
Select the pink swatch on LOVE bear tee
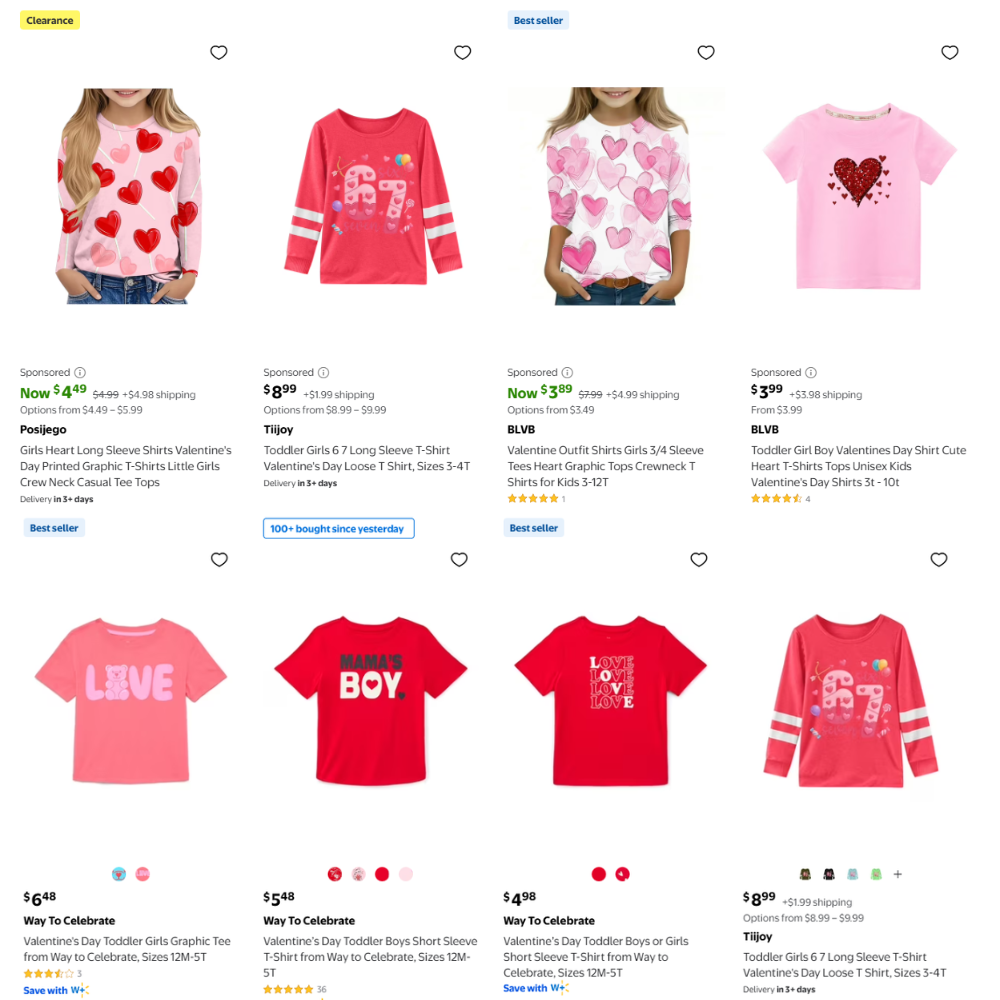tap(142, 874)
